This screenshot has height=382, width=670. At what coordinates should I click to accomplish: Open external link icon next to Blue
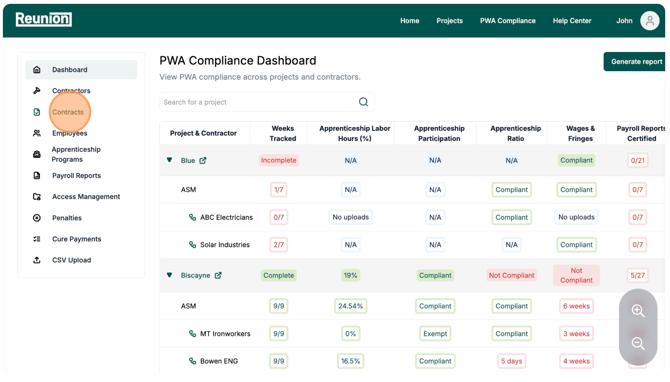(203, 161)
